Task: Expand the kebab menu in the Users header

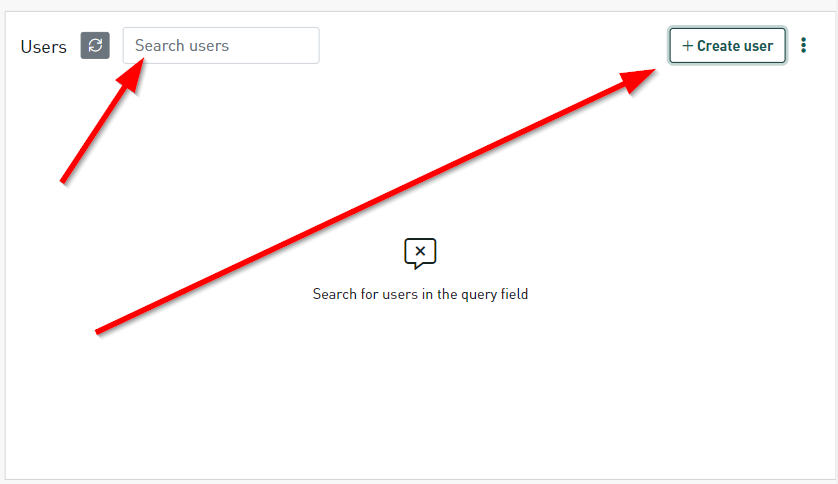Action: [803, 45]
